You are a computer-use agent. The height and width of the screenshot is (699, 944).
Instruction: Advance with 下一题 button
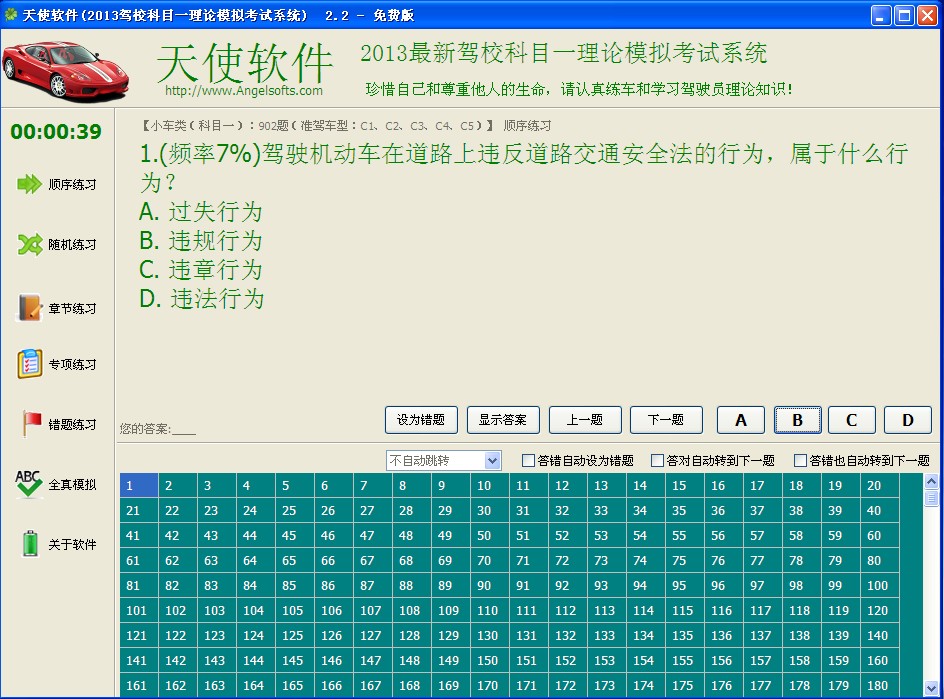click(x=666, y=420)
